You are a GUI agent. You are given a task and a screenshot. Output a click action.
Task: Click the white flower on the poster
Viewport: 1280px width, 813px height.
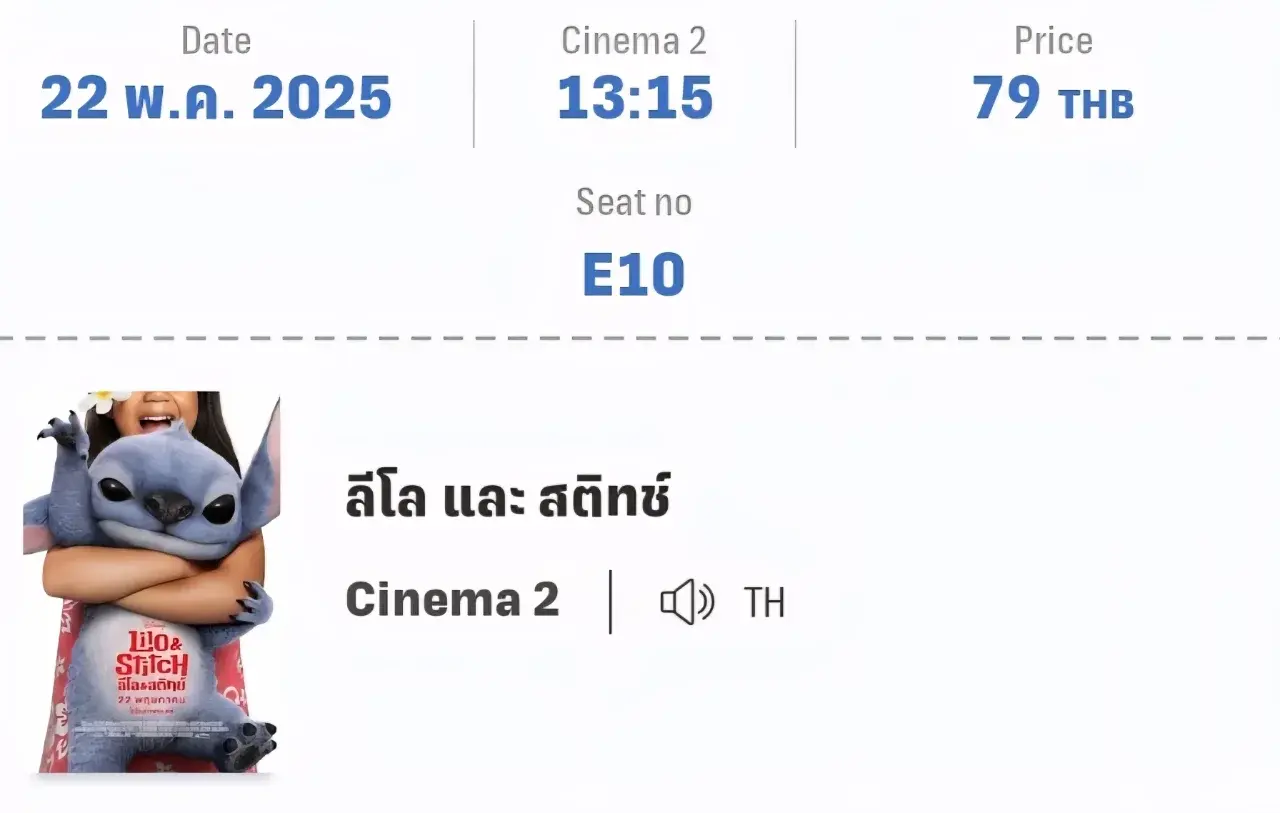click(x=105, y=401)
